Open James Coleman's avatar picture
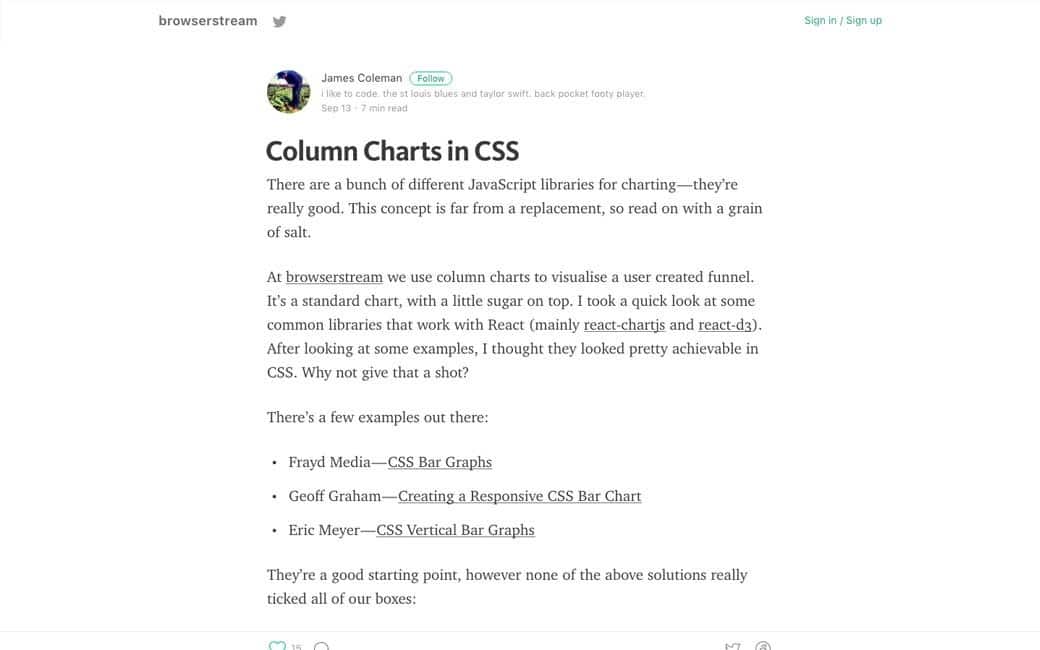This screenshot has height=650, width=1040. [288, 92]
